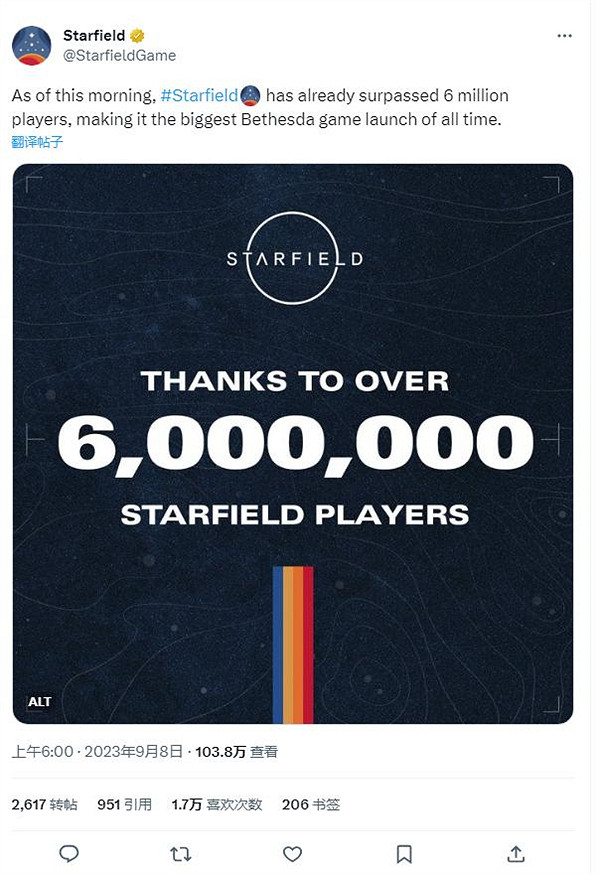Like the post with the heart icon
Screen dimensions: 600x874
(x=292, y=853)
